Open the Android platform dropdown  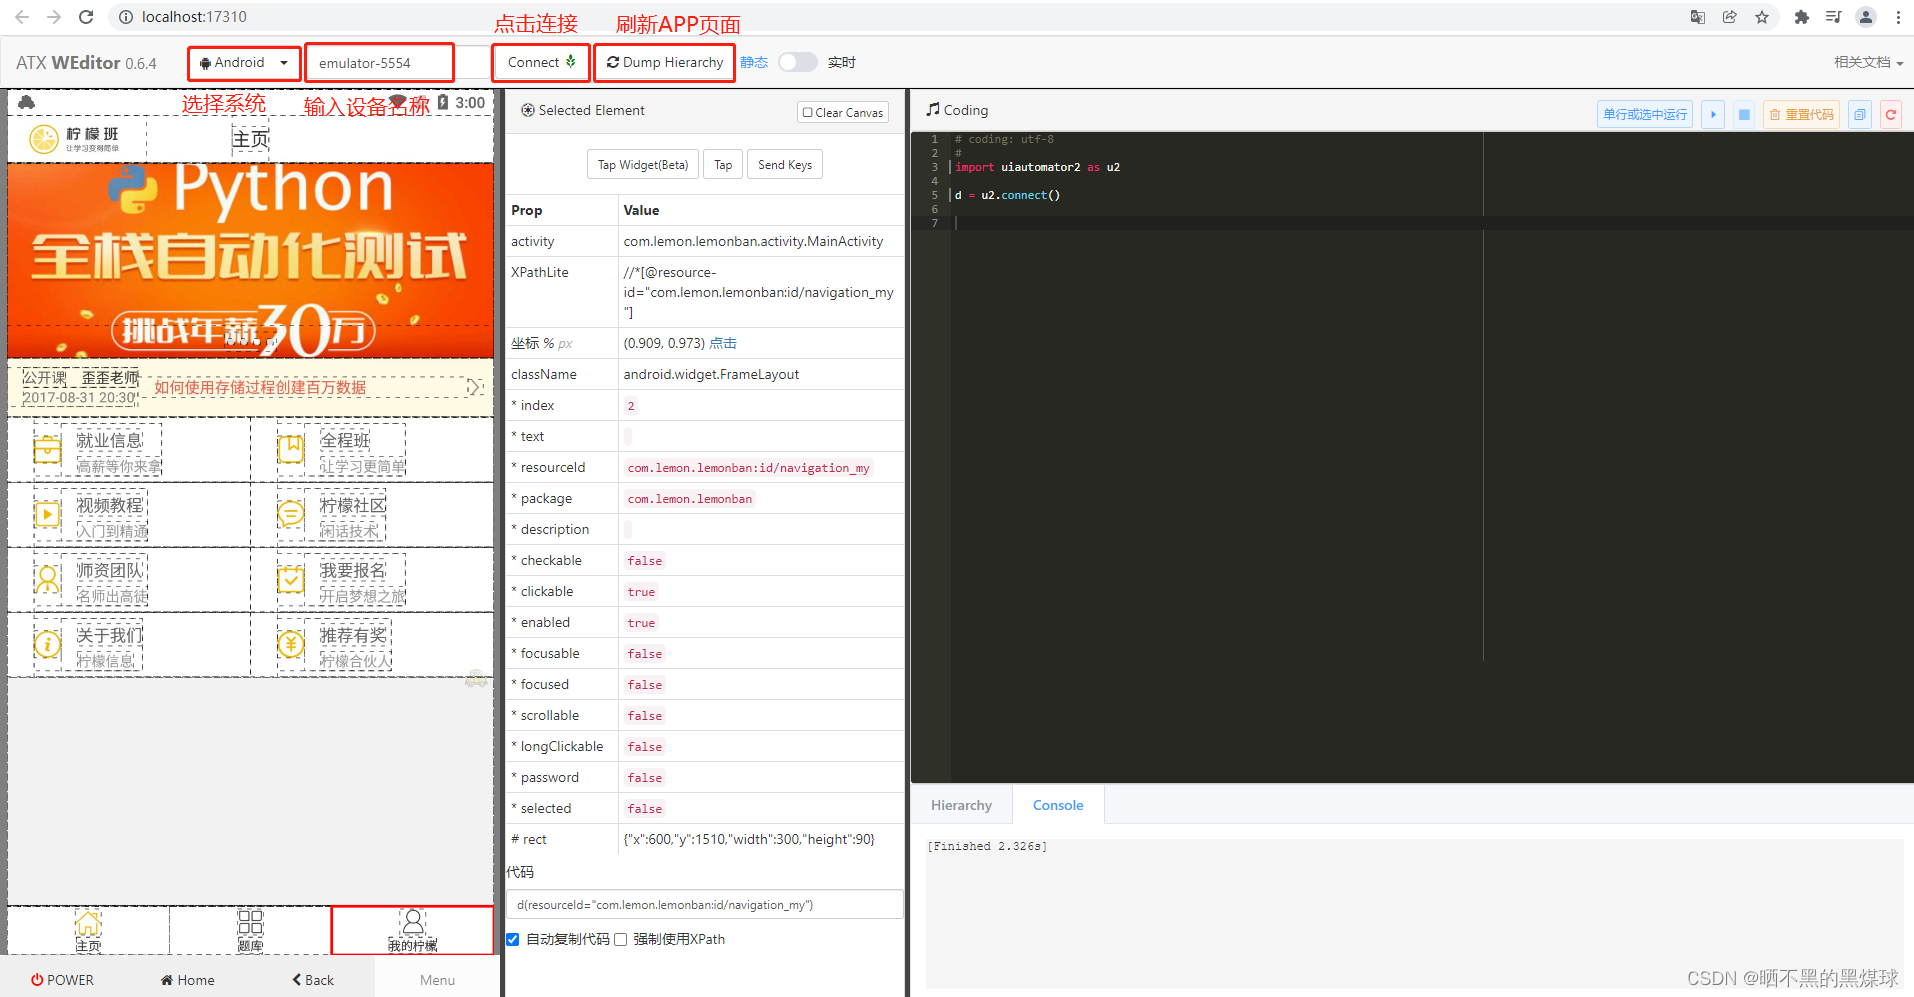click(244, 62)
